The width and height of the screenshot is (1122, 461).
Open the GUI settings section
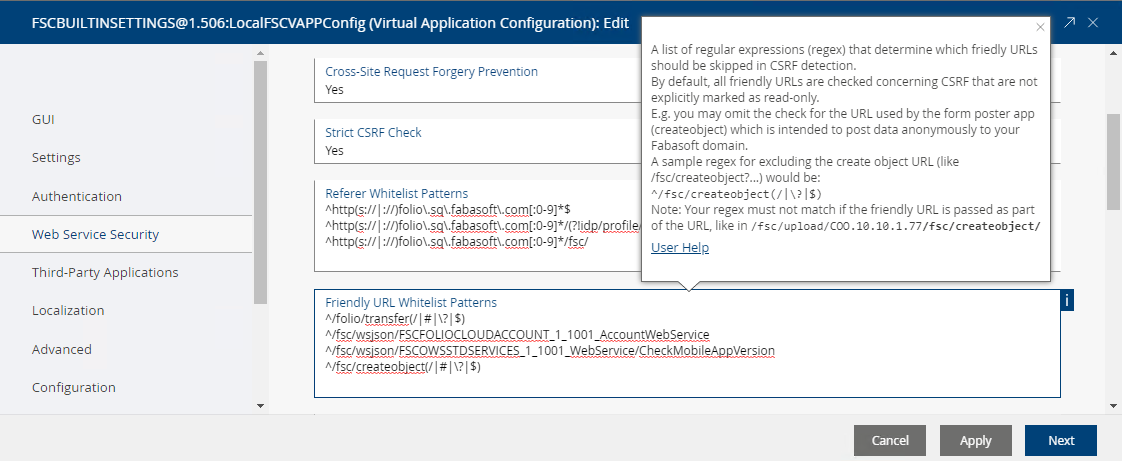[x=43, y=119]
